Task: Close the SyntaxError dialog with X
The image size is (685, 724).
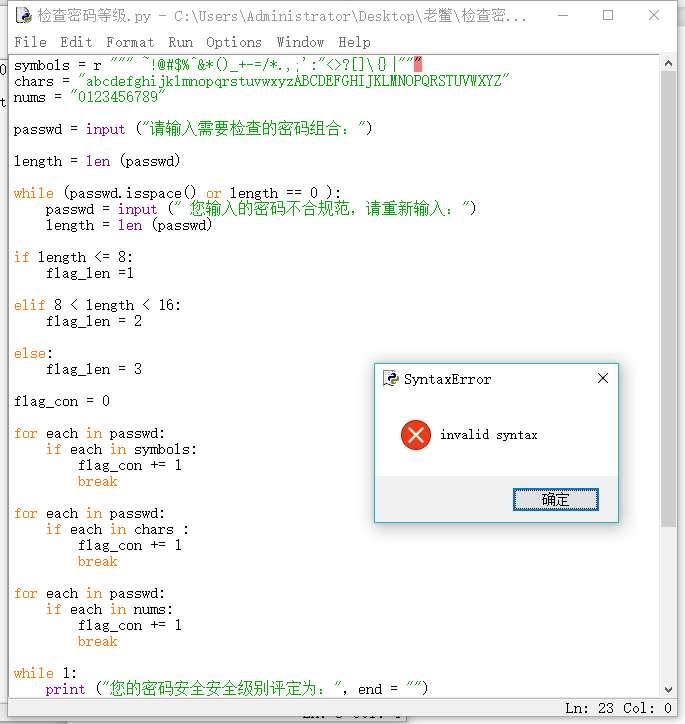Action: pos(602,379)
